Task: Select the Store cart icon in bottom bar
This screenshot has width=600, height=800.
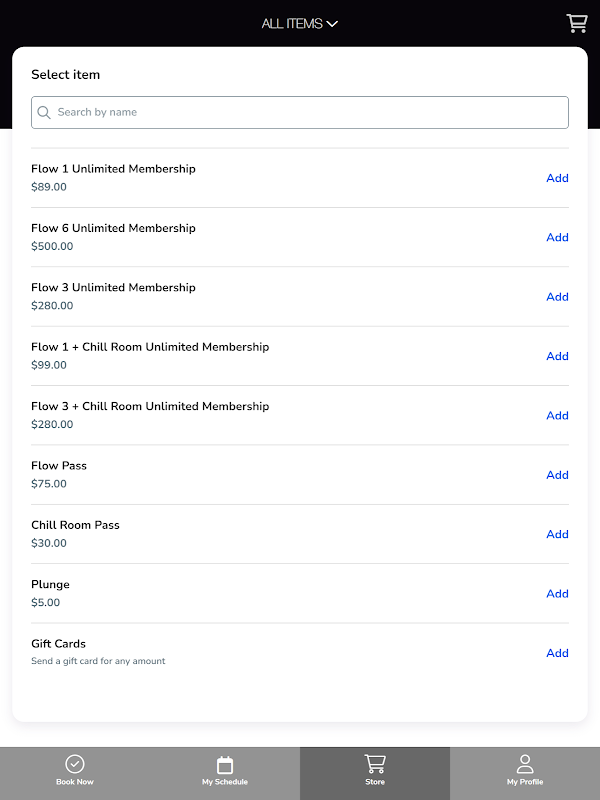Action: pos(375,764)
